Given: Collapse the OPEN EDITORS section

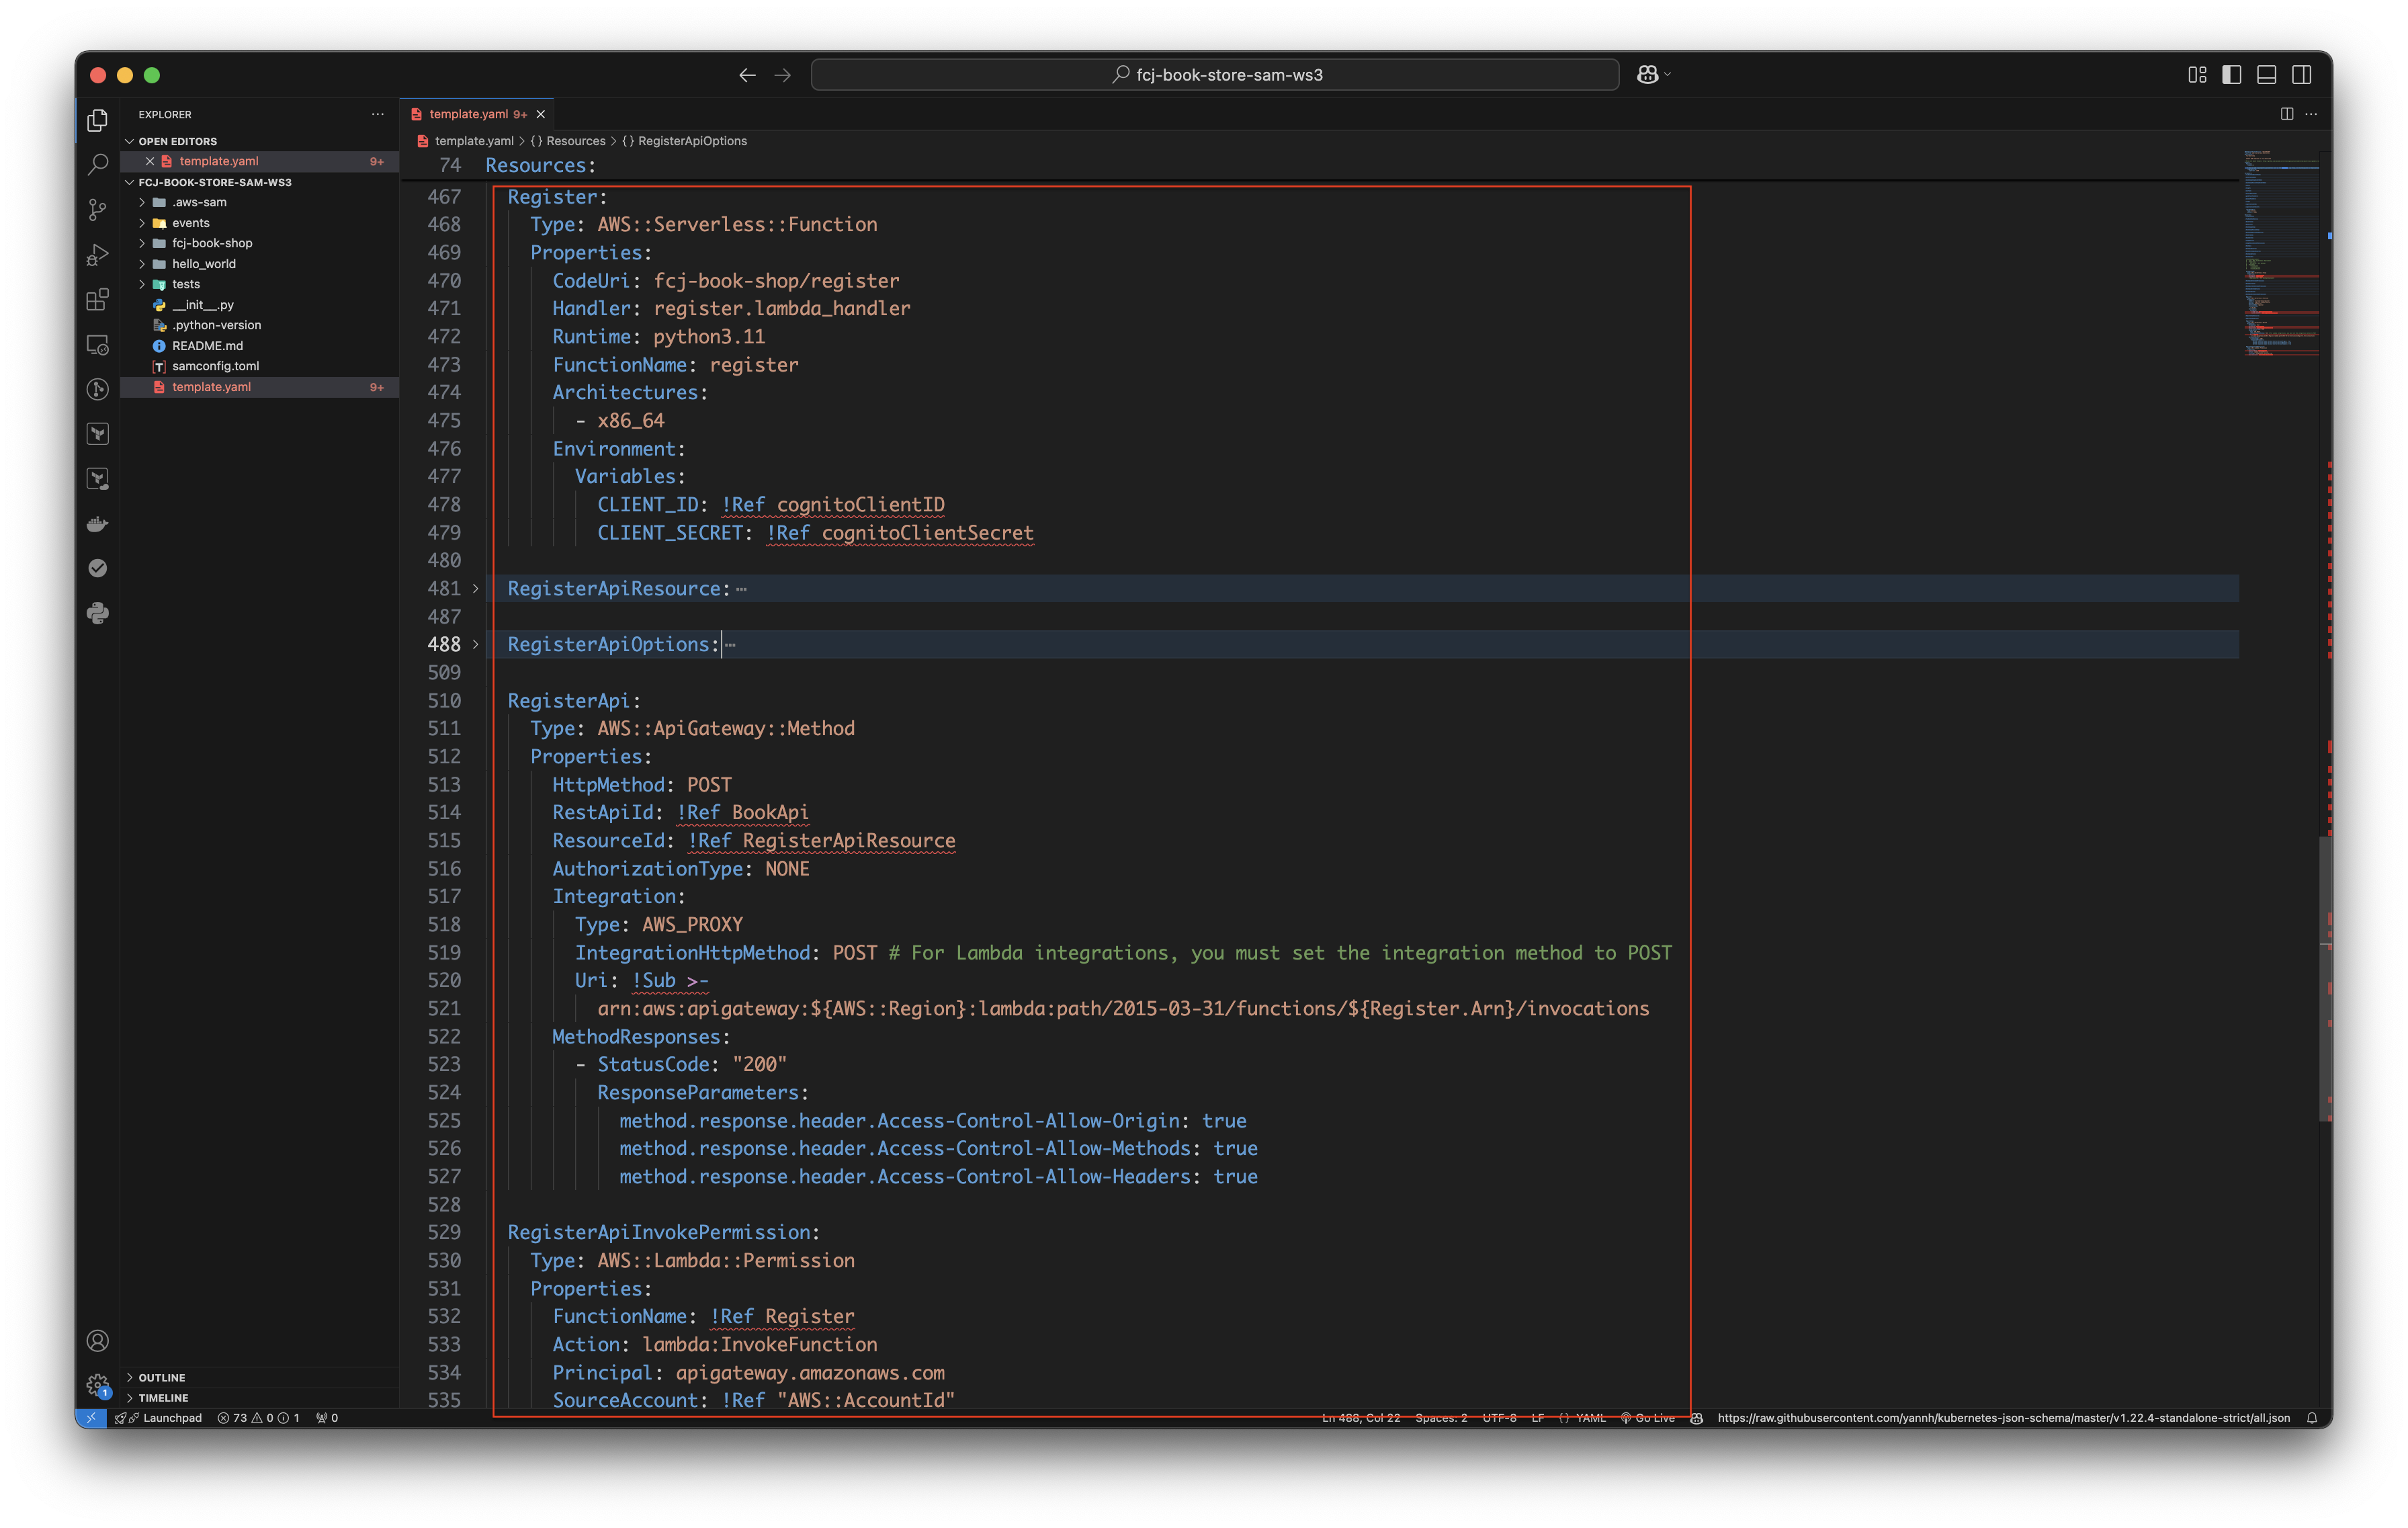Looking at the screenshot, I should (x=129, y=141).
